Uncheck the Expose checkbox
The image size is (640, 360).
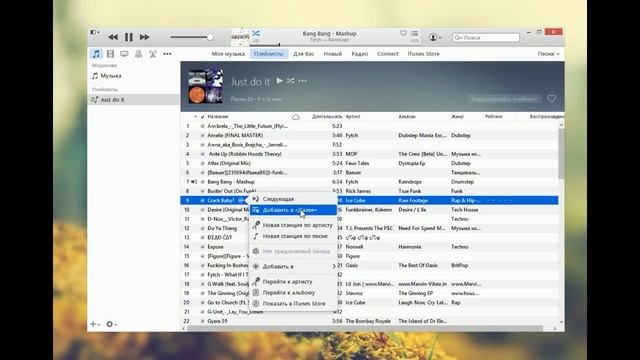202,247
